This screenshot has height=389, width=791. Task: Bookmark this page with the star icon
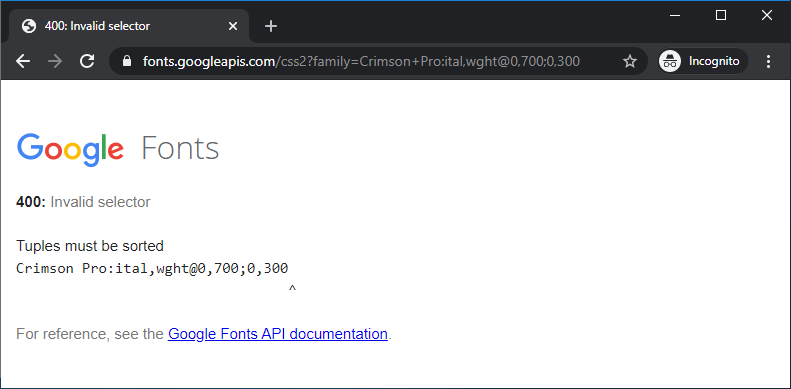630,62
